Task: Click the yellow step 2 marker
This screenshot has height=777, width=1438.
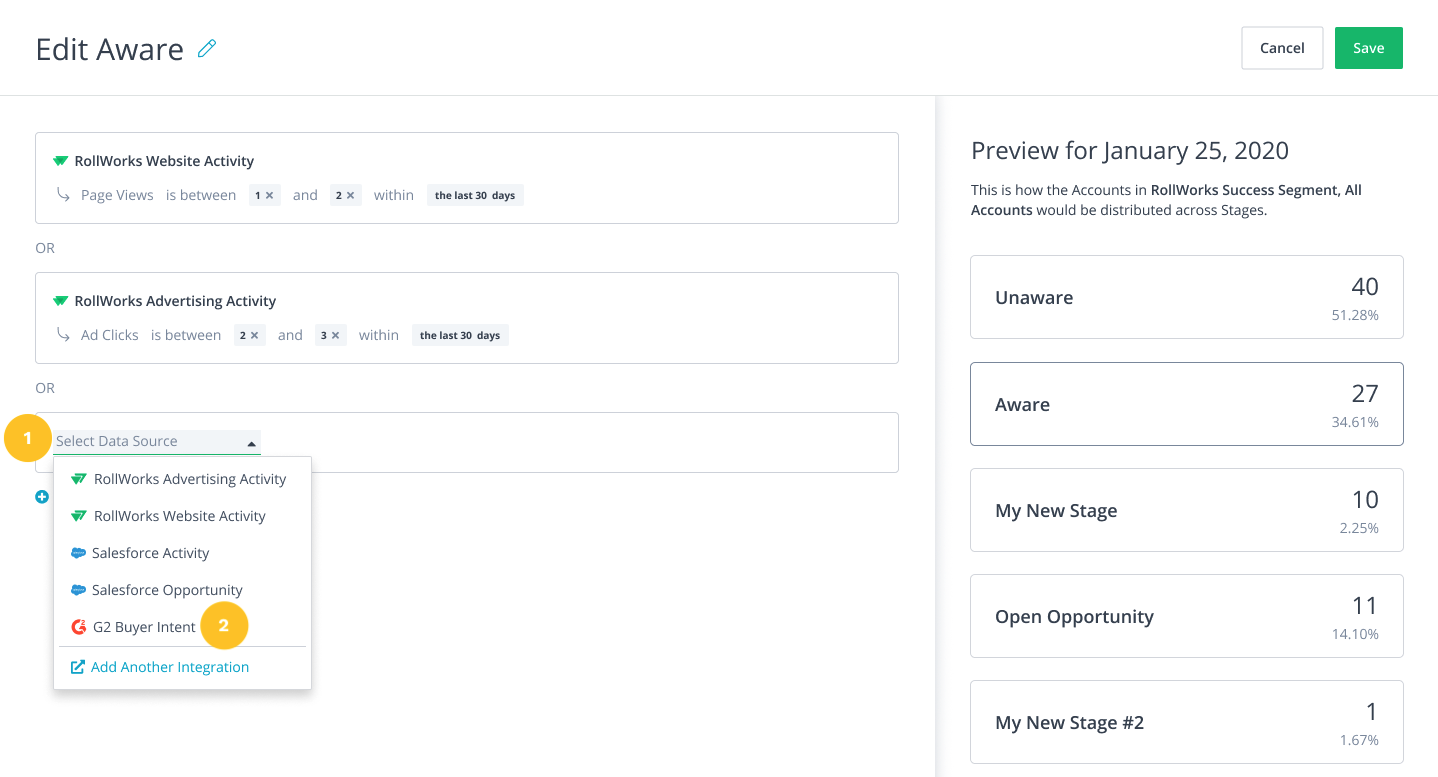Action: pos(224,626)
